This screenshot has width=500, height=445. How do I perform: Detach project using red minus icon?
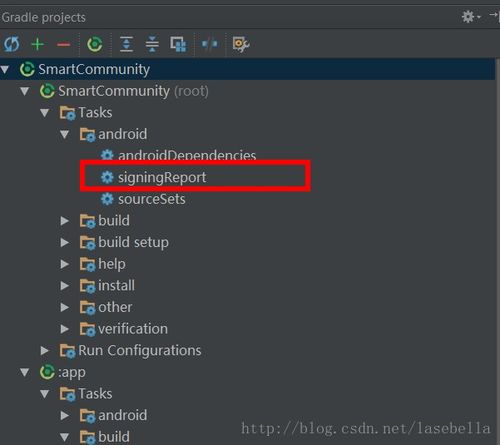63,44
